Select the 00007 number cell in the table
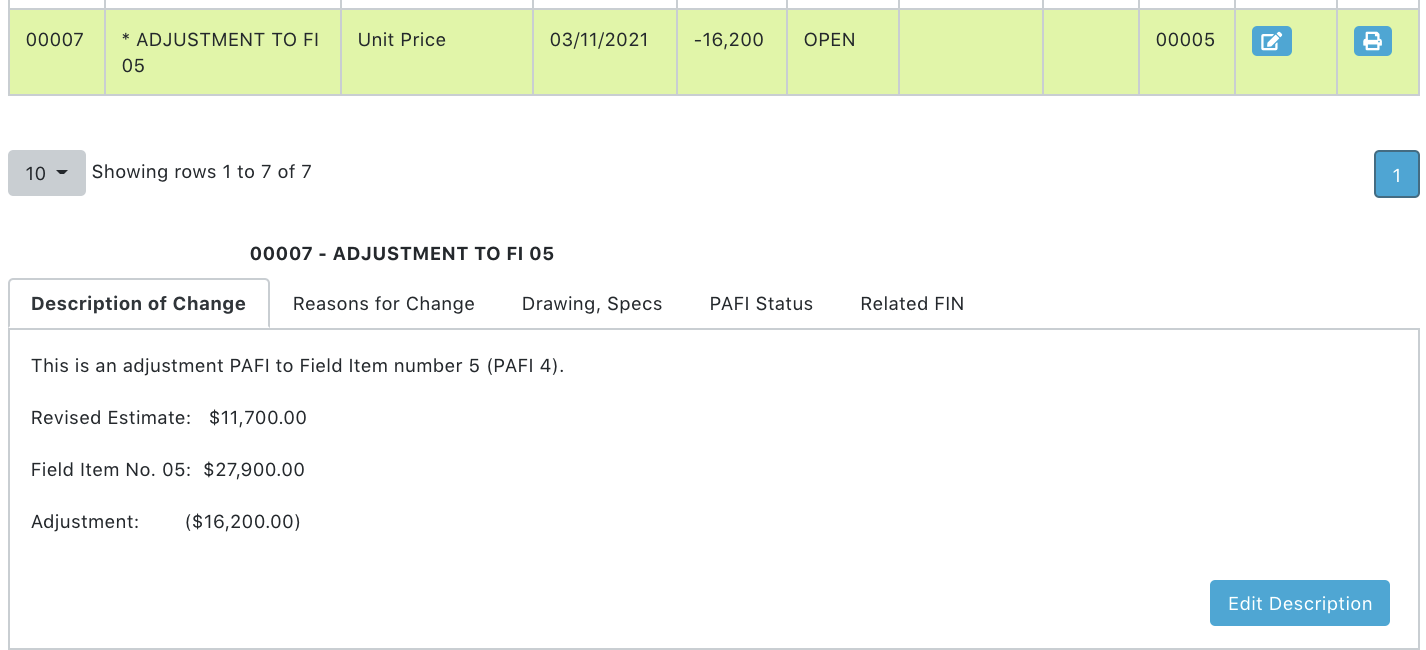The height and width of the screenshot is (650, 1426). (55, 40)
